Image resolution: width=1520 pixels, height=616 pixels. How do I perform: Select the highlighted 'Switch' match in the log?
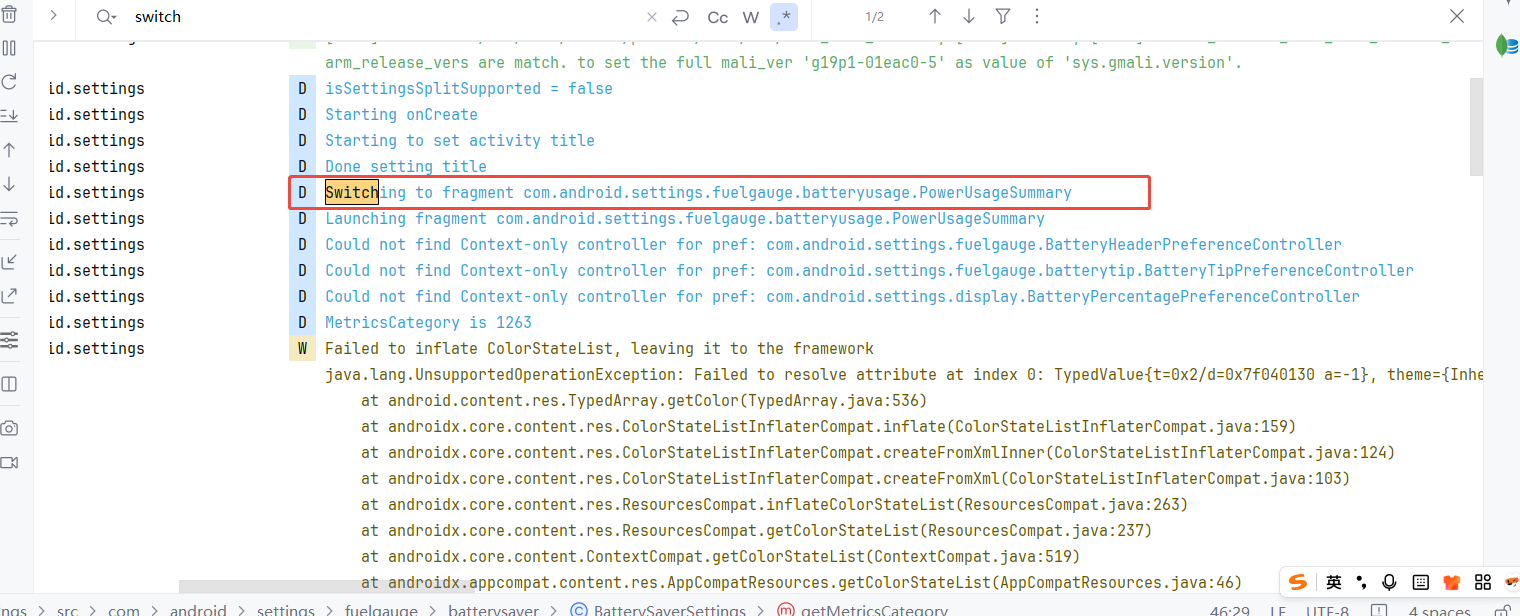click(x=352, y=193)
